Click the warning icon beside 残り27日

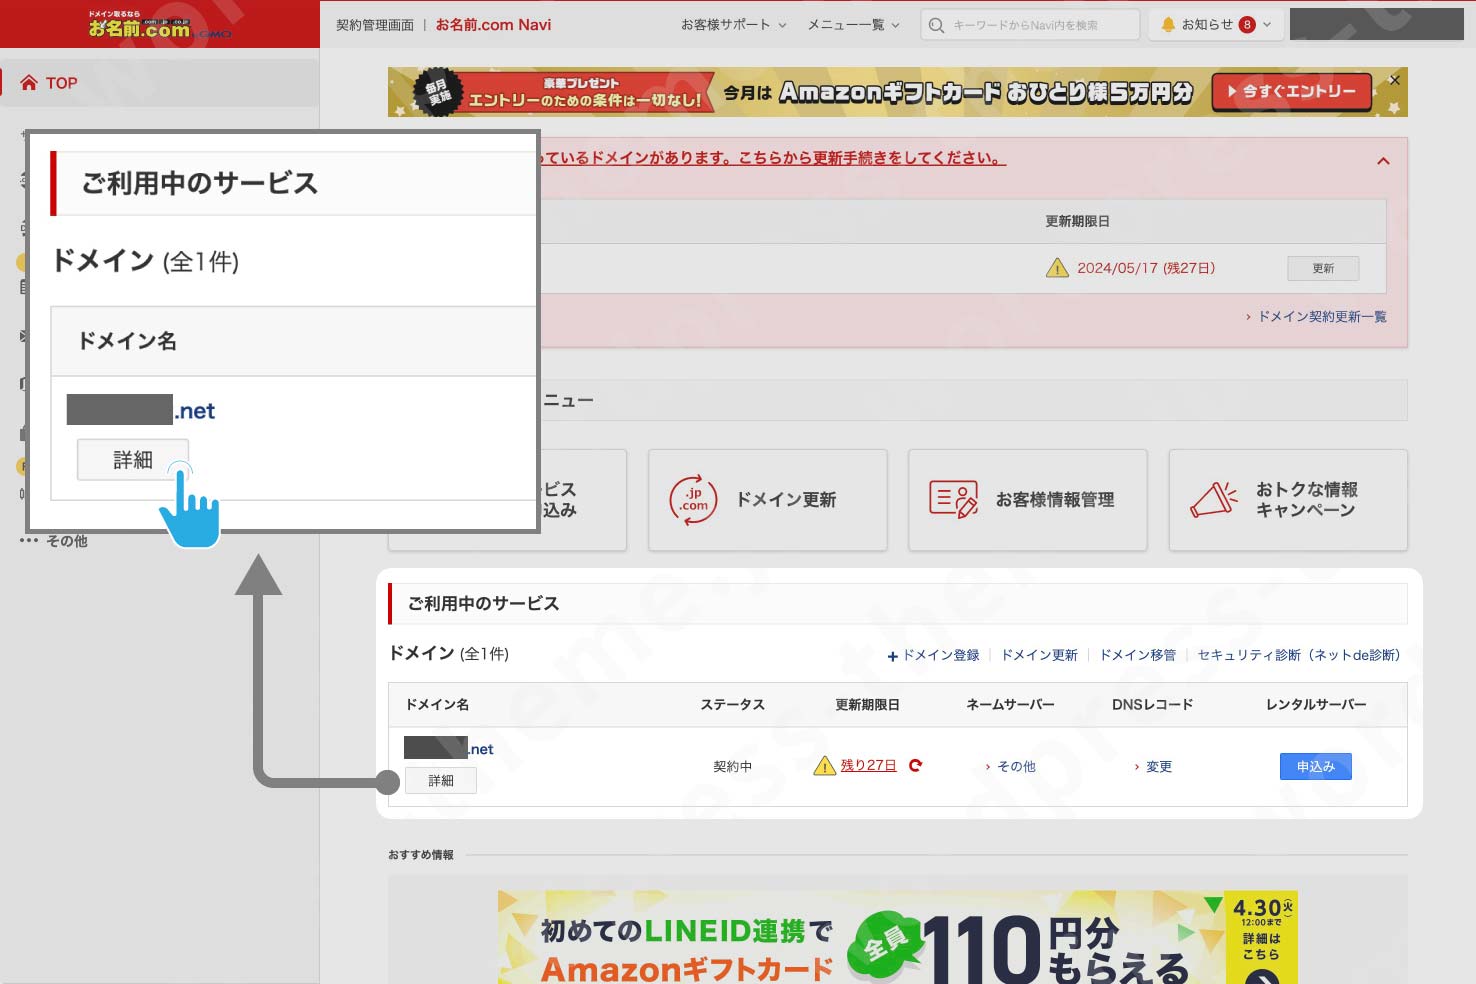[824, 766]
